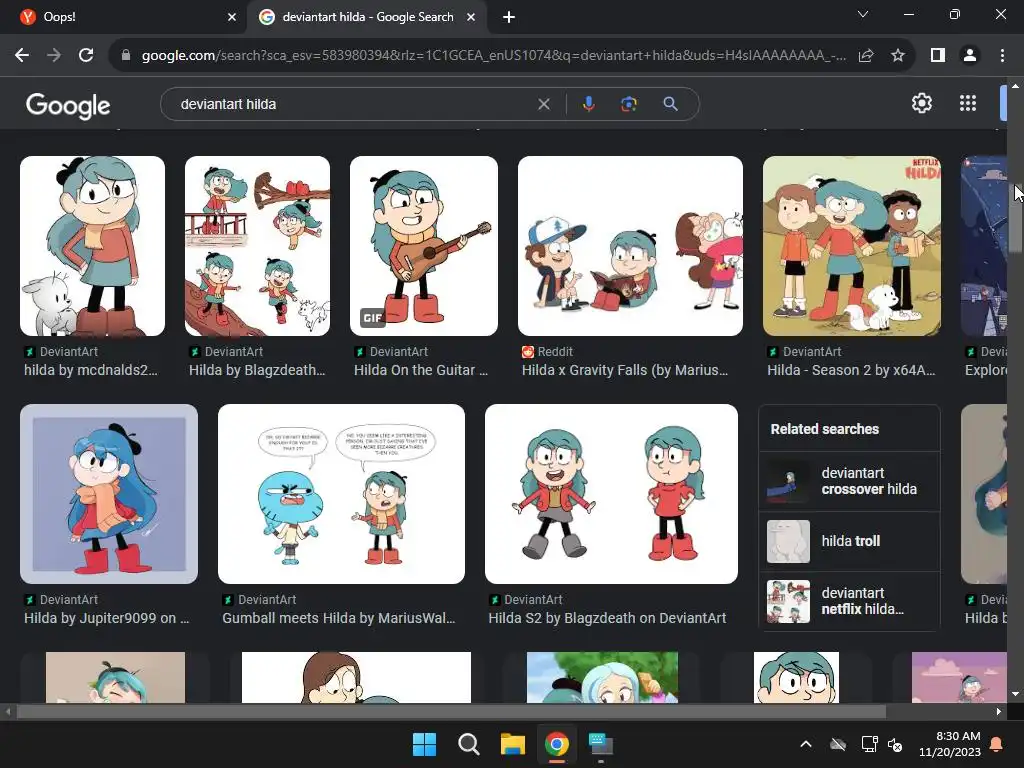This screenshot has width=1024, height=768.
Task: Click the vertical scrollbar up arrow
Action: tap(1015, 86)
